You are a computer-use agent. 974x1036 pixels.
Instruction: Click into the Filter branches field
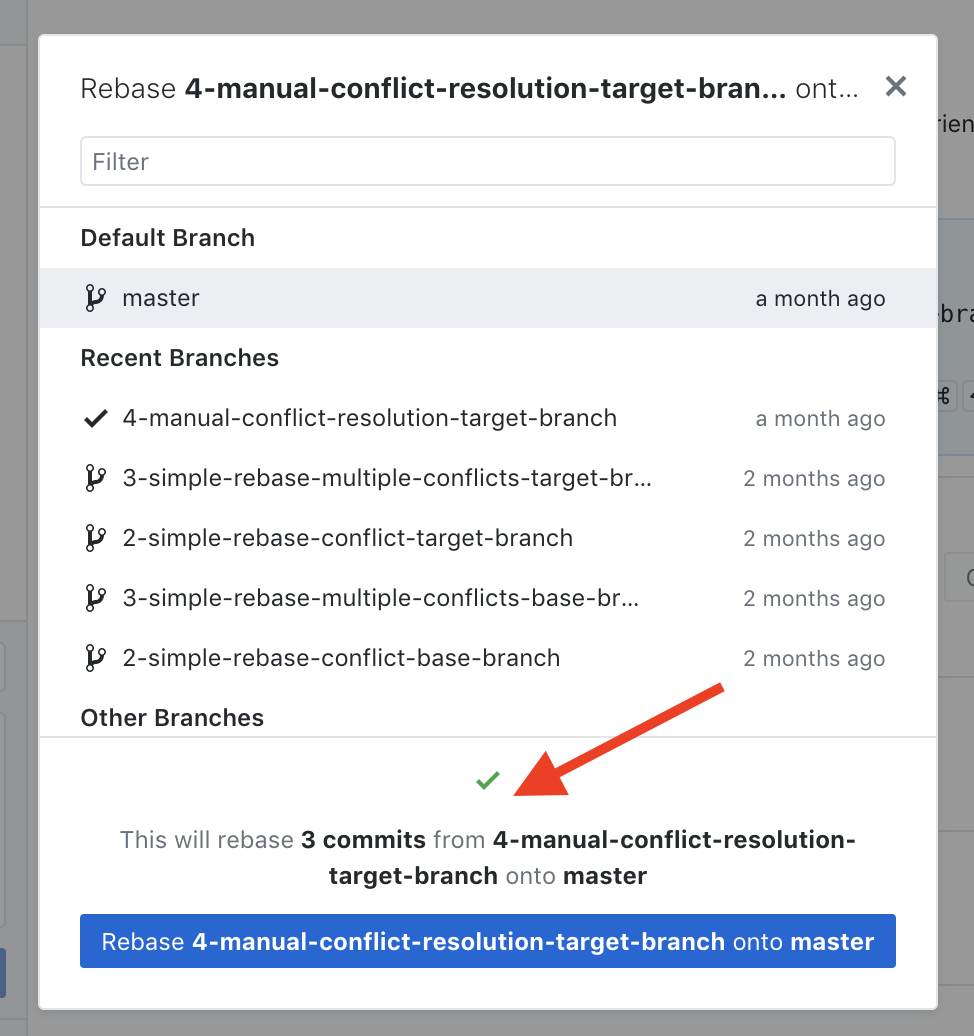pos(487,160)
